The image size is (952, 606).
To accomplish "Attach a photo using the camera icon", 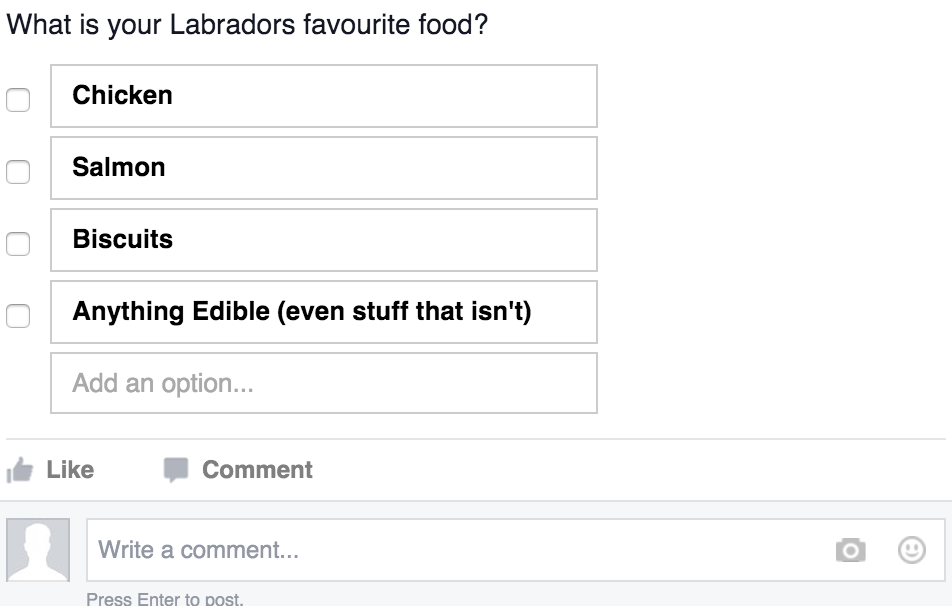I will pos(850,550).
